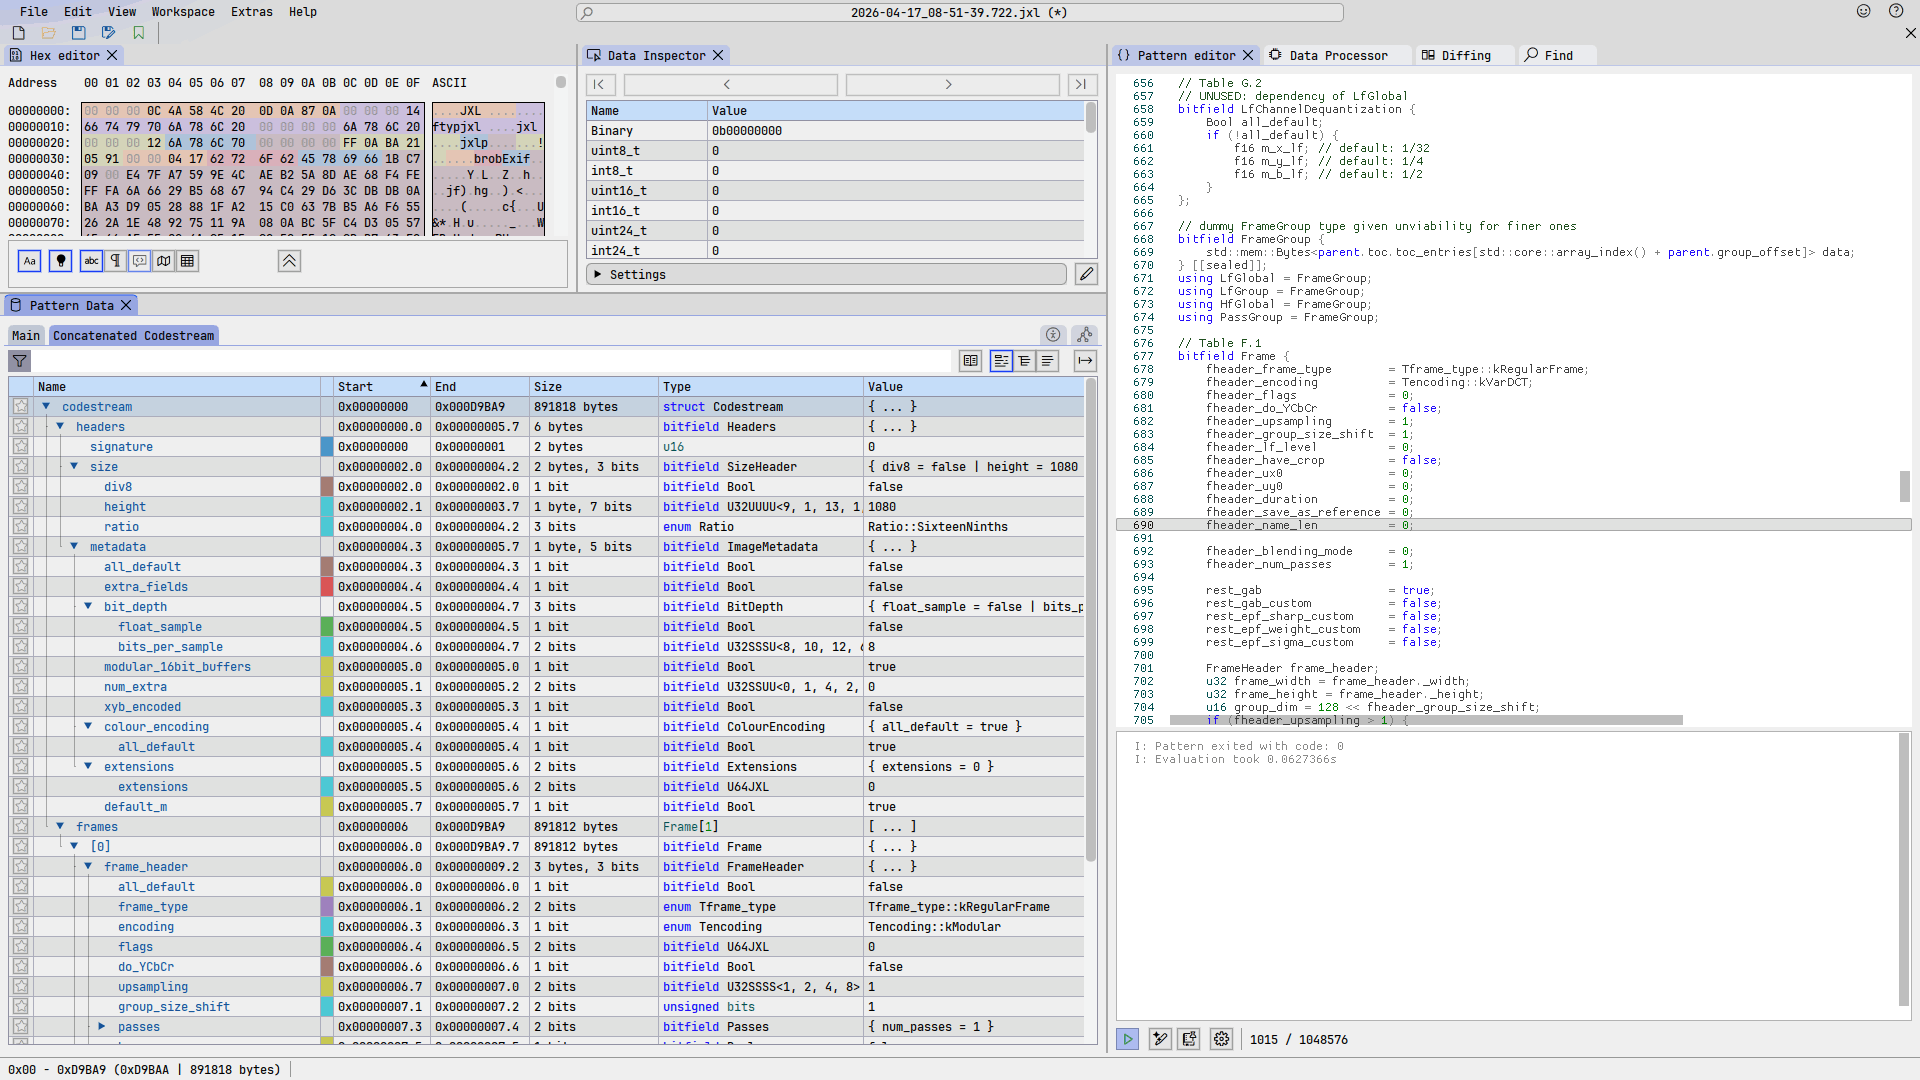Click the Pattern Data filter input field
This screenshot has height=1080, width=1920.
tap(492, 361)
